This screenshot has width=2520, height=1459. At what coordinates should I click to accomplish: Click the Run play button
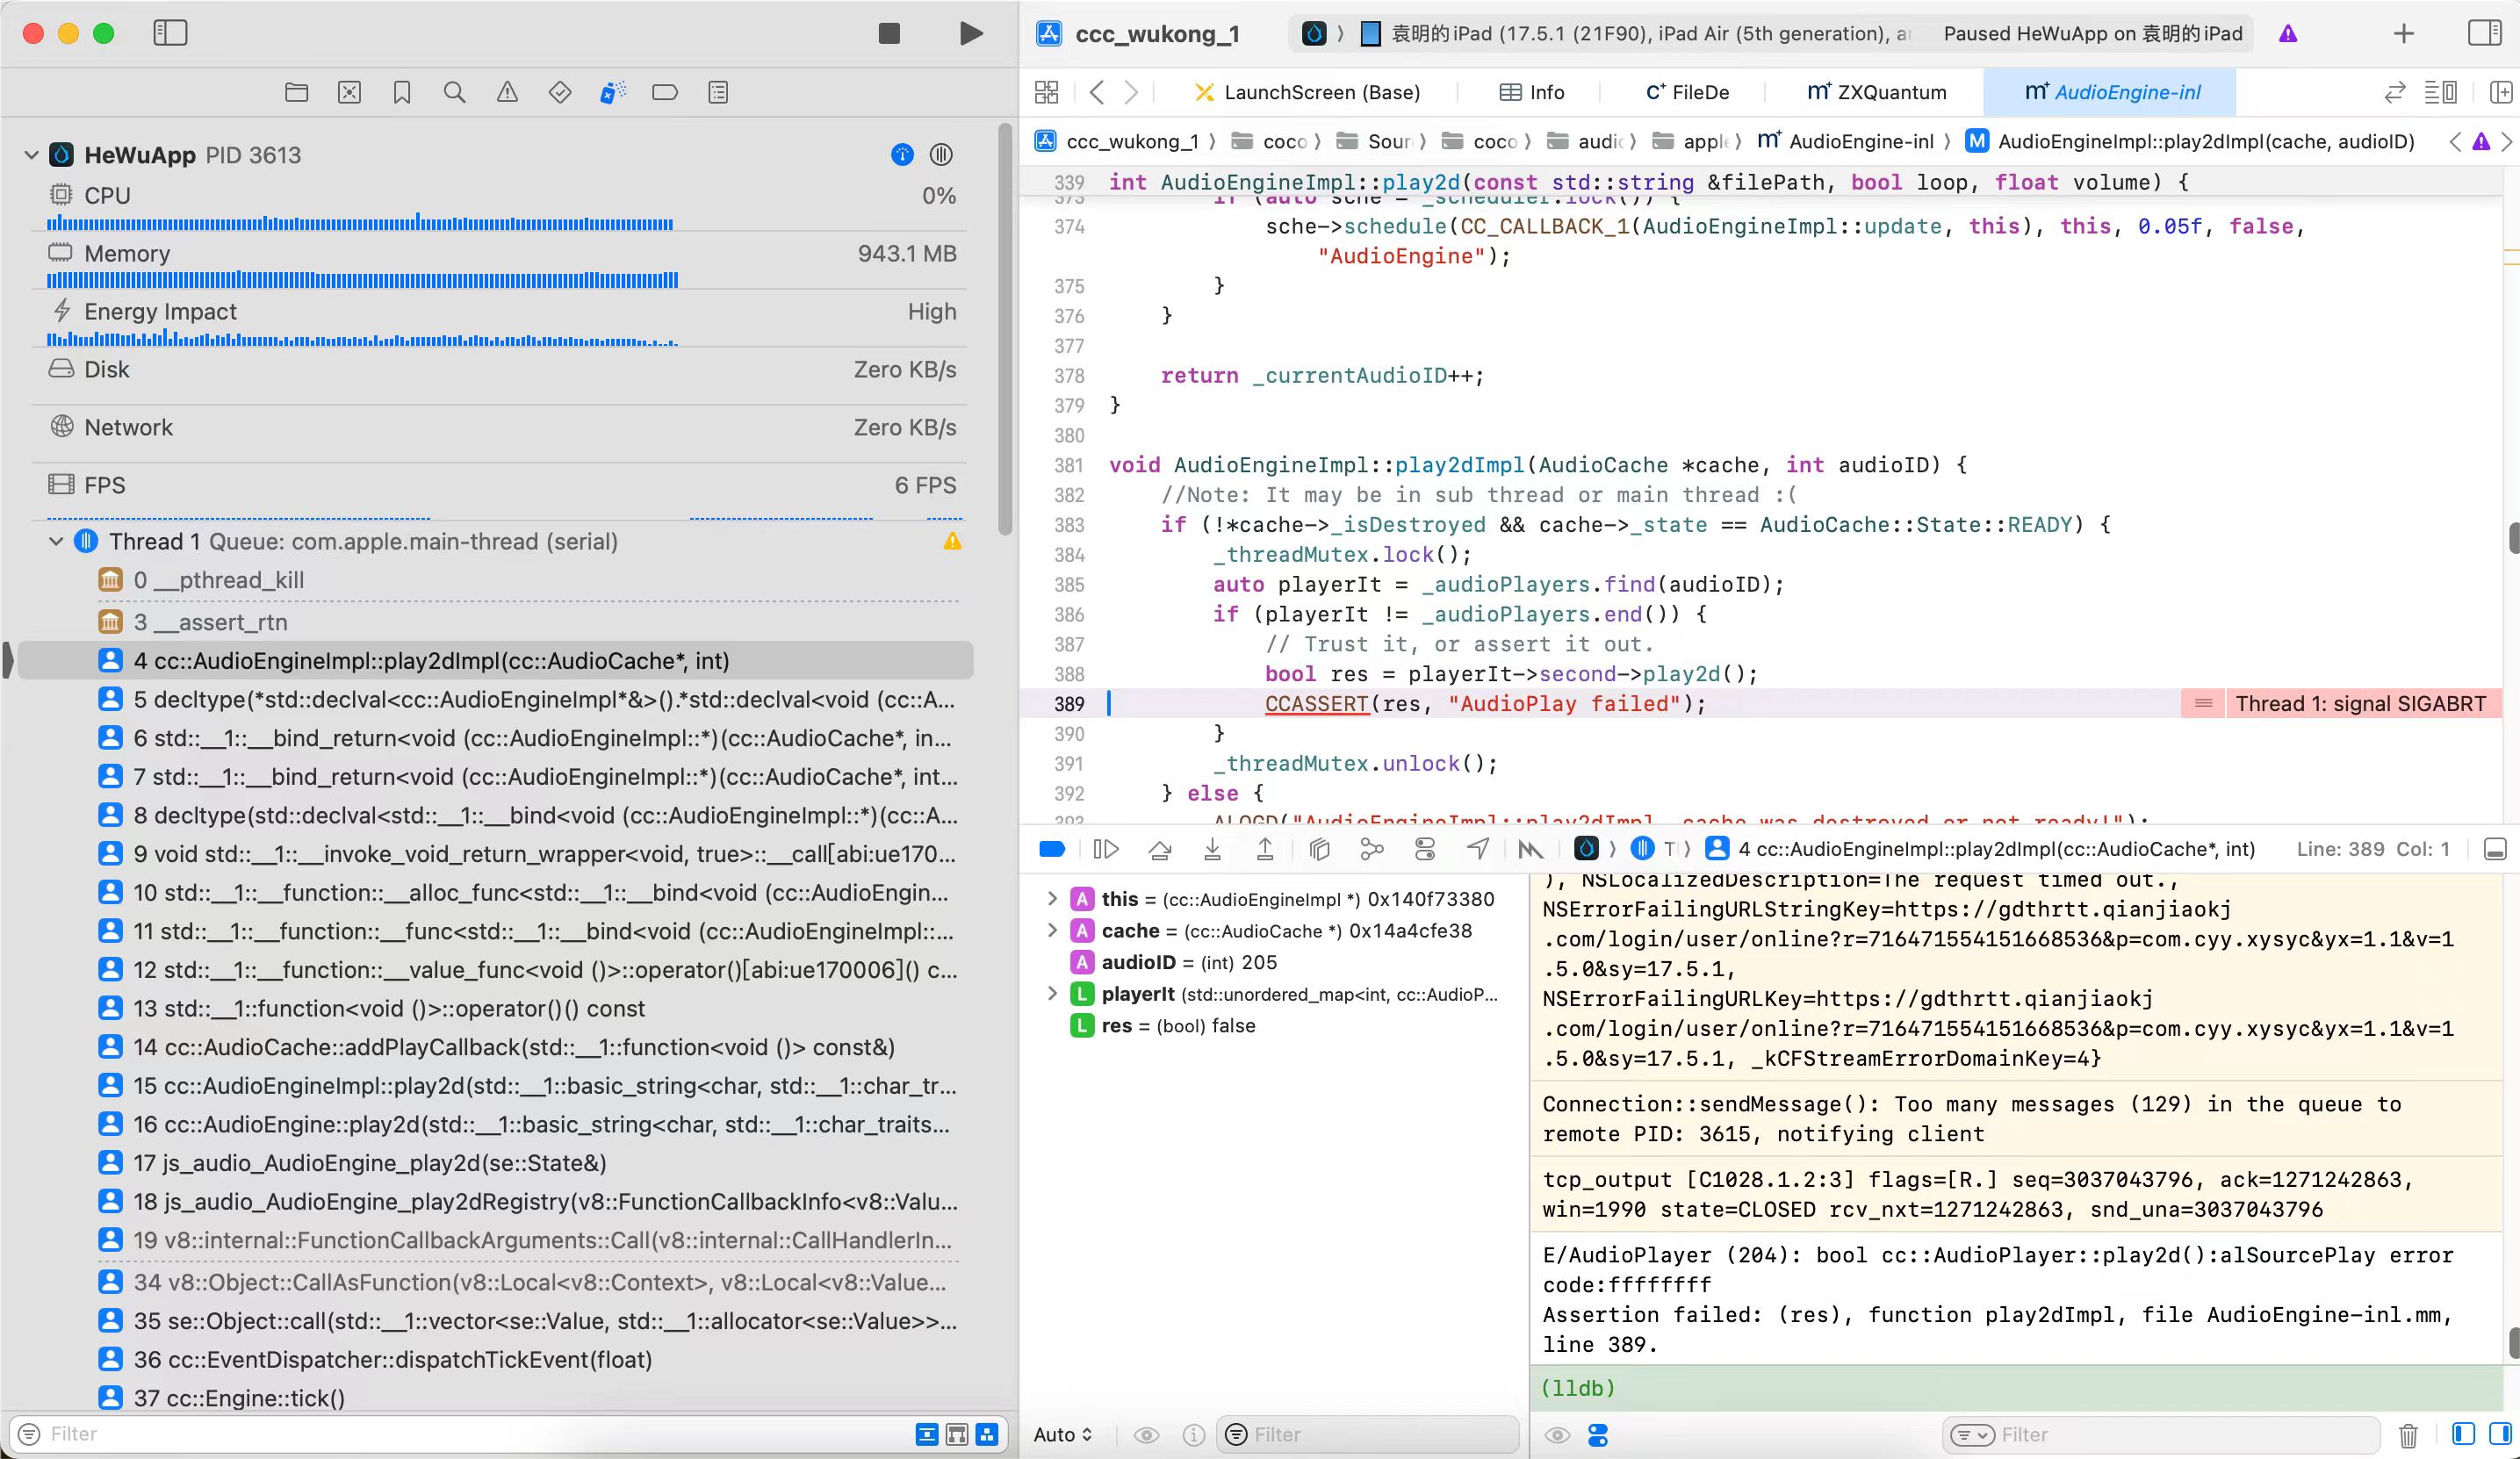point(970,33)
